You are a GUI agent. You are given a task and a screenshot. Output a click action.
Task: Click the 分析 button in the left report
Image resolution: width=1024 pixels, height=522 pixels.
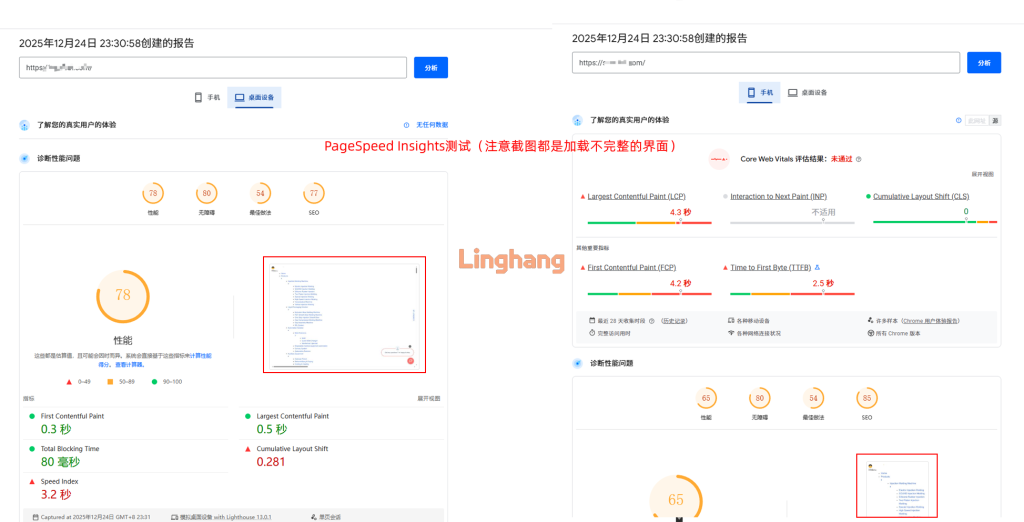pos(431,68)
